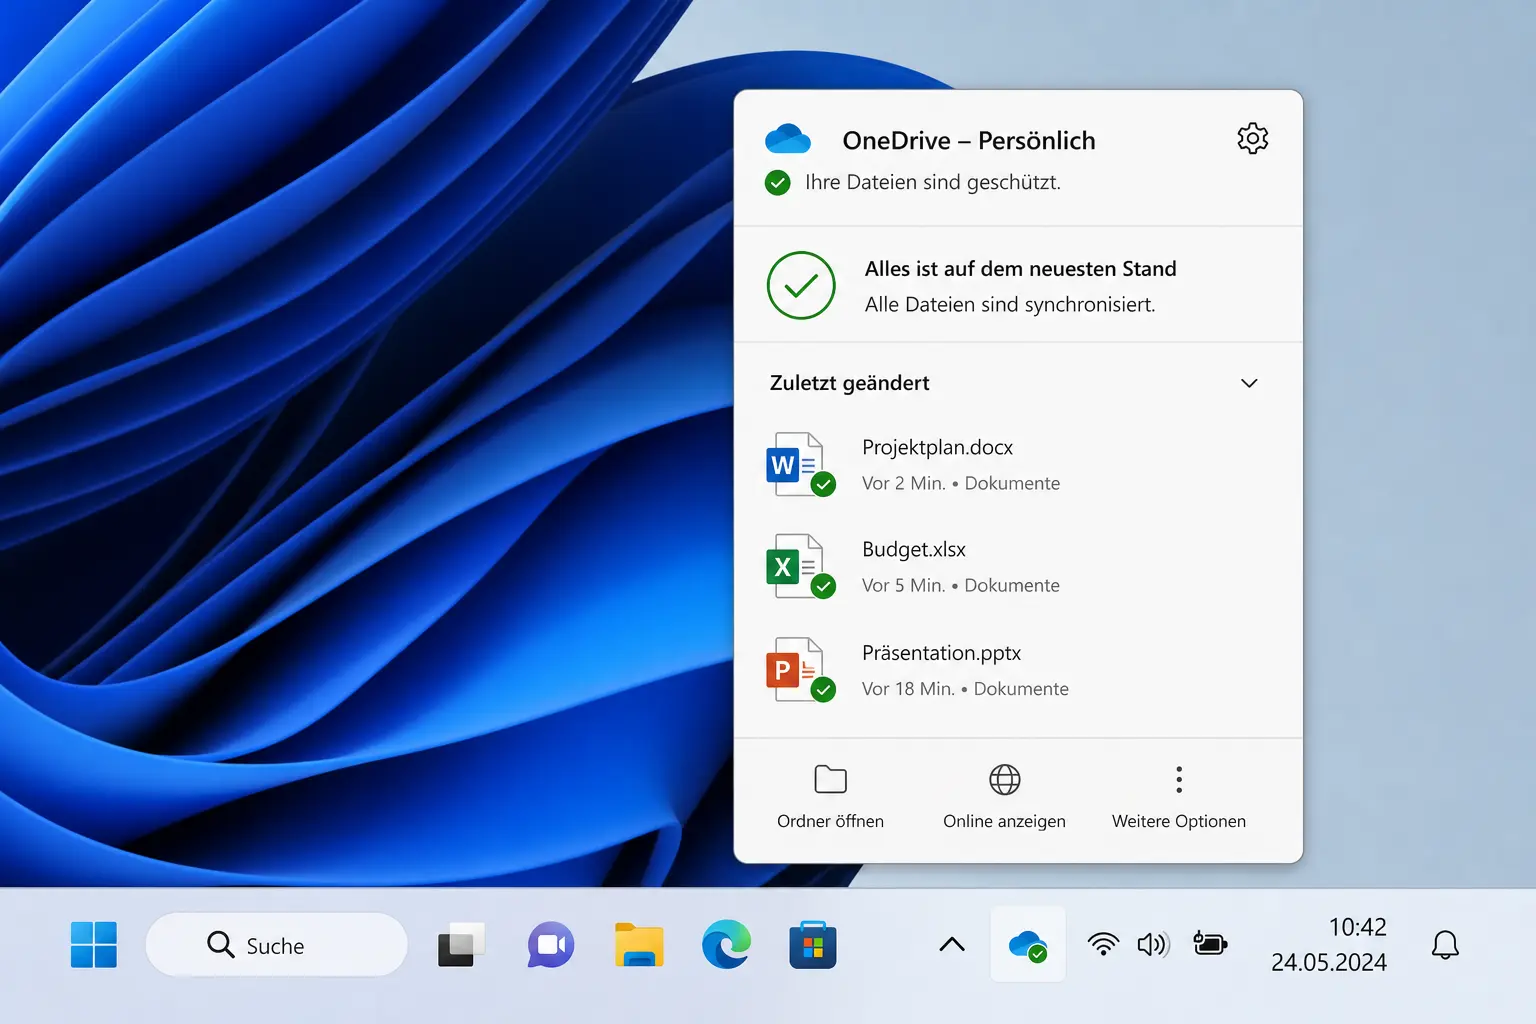Open the Windows Start button
This screenshot has width=1536, height=1024.
[x=94, y=945]
